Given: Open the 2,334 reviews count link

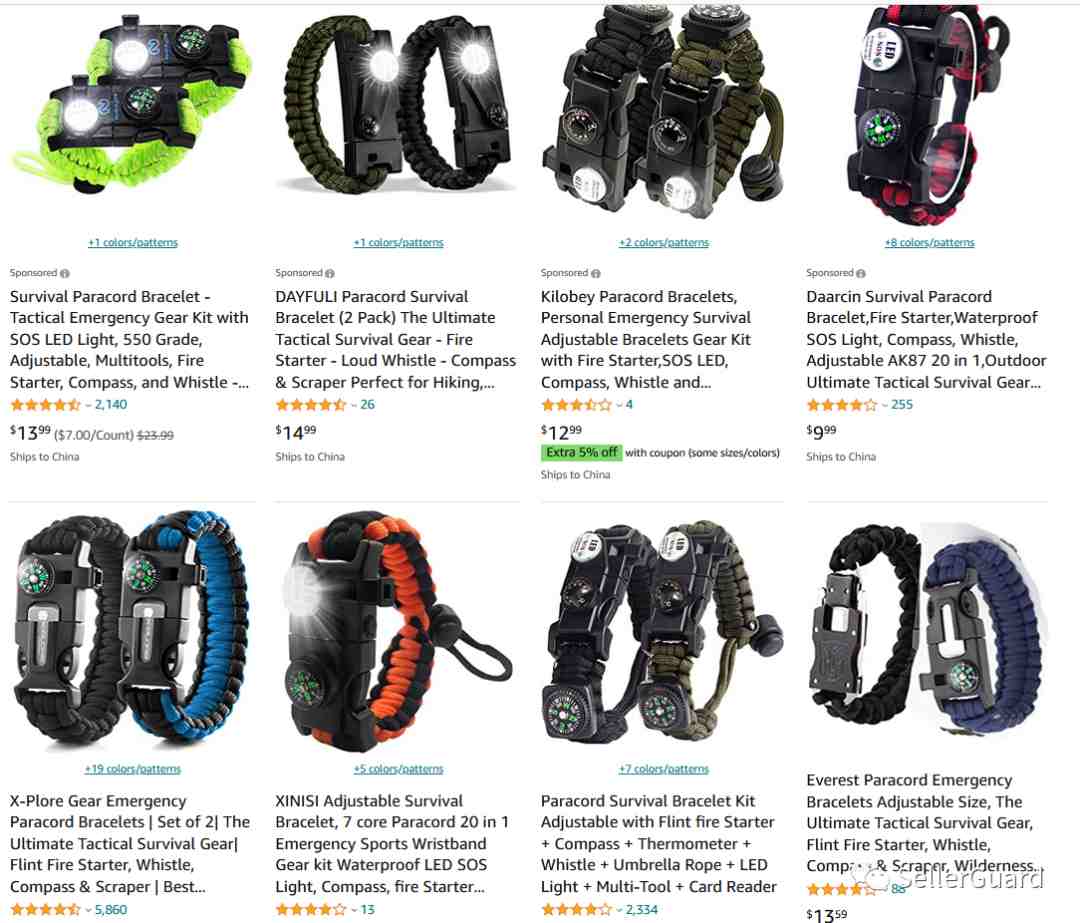Looking at the screenshot, I should point(641,910).
